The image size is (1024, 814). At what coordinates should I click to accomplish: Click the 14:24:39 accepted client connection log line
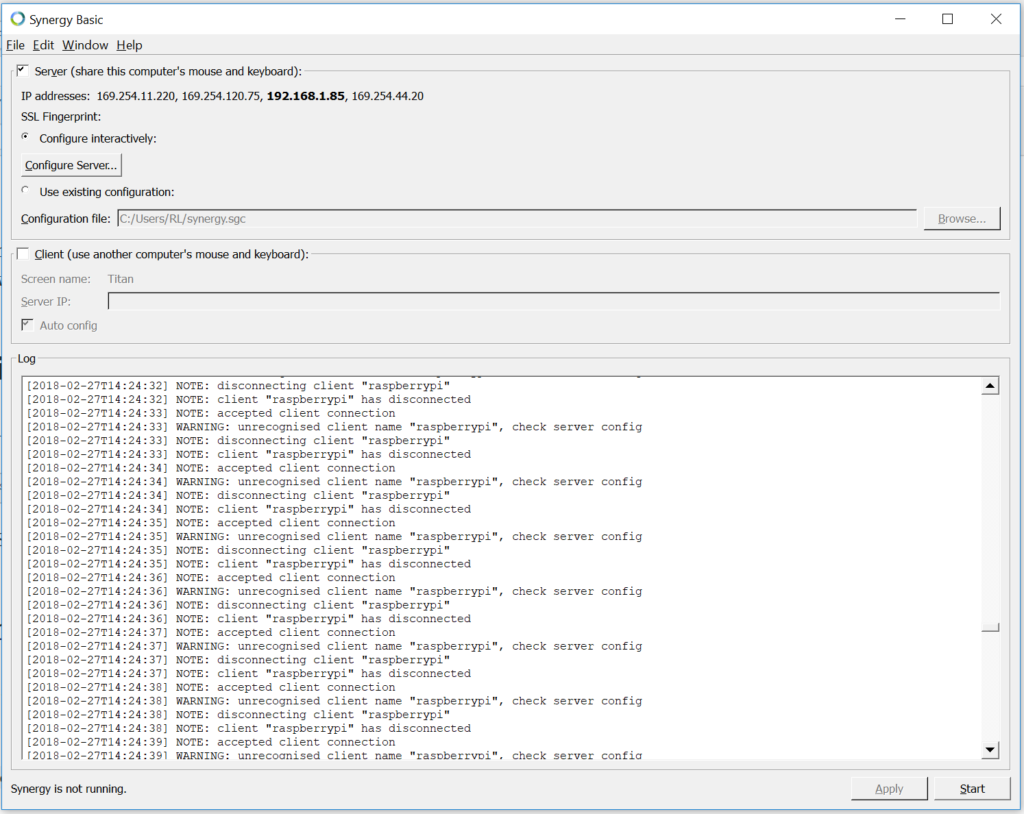[x=211, y=742]
